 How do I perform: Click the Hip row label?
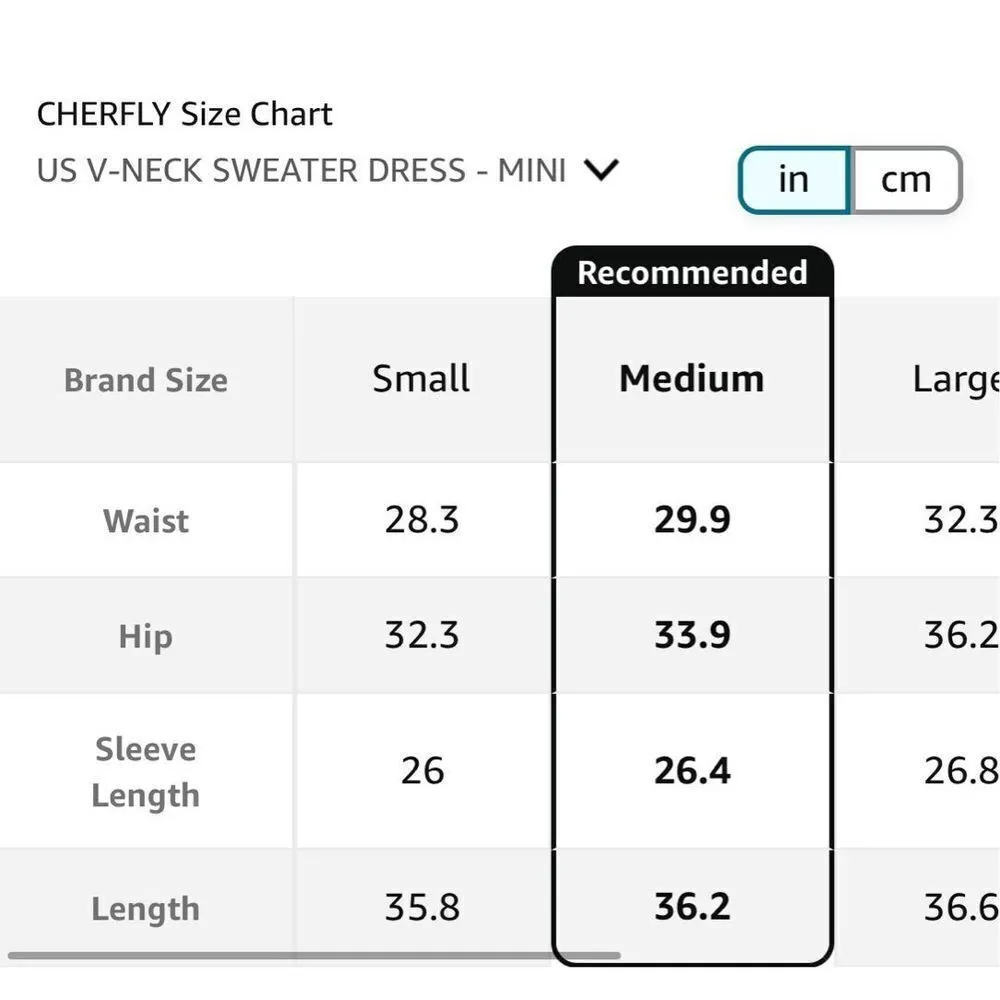coord(145,635)
